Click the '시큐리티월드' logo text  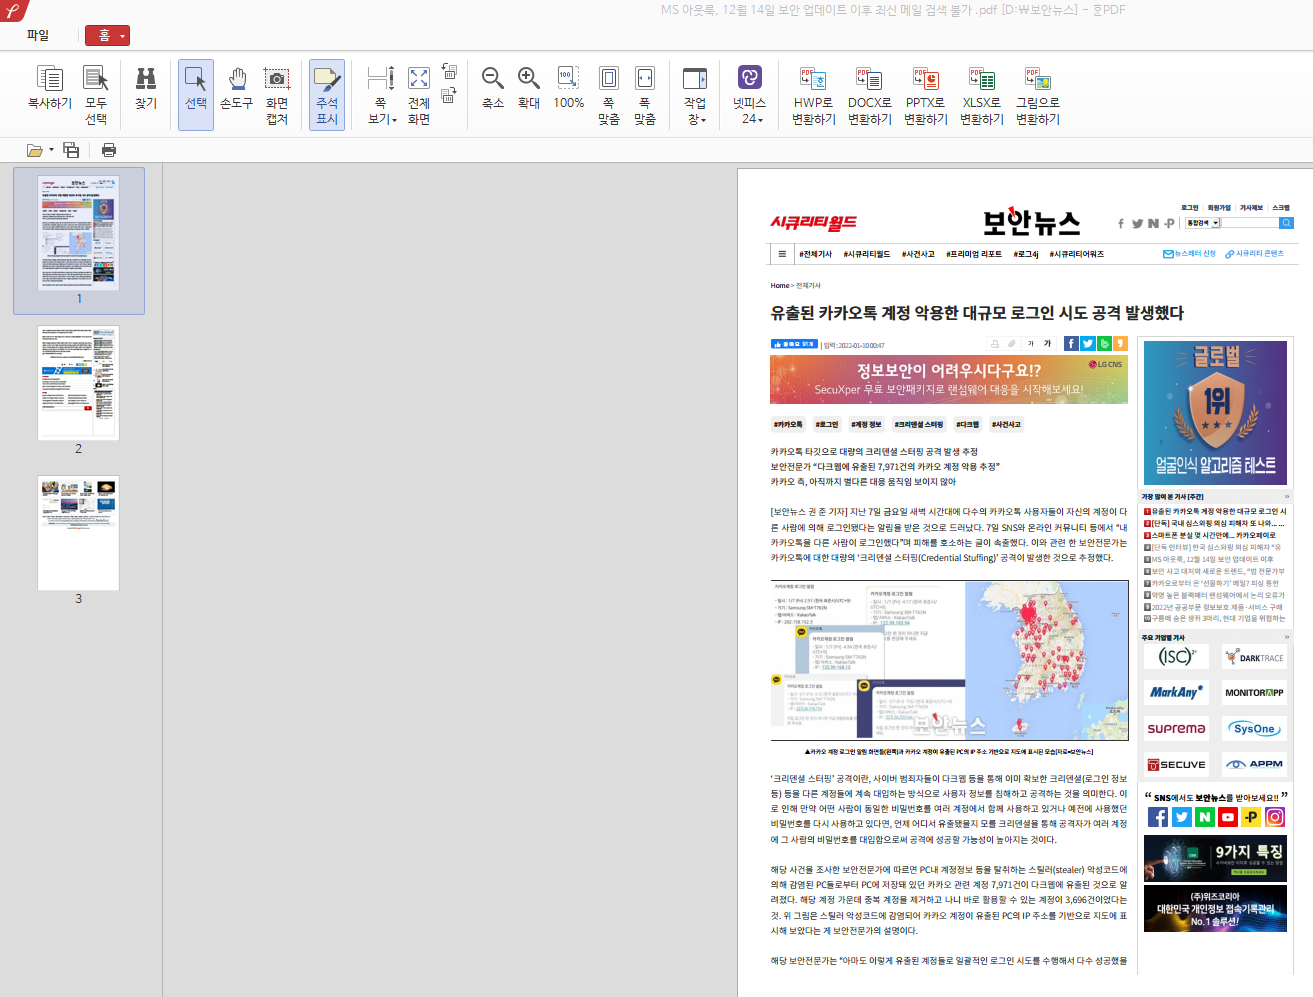813,222
